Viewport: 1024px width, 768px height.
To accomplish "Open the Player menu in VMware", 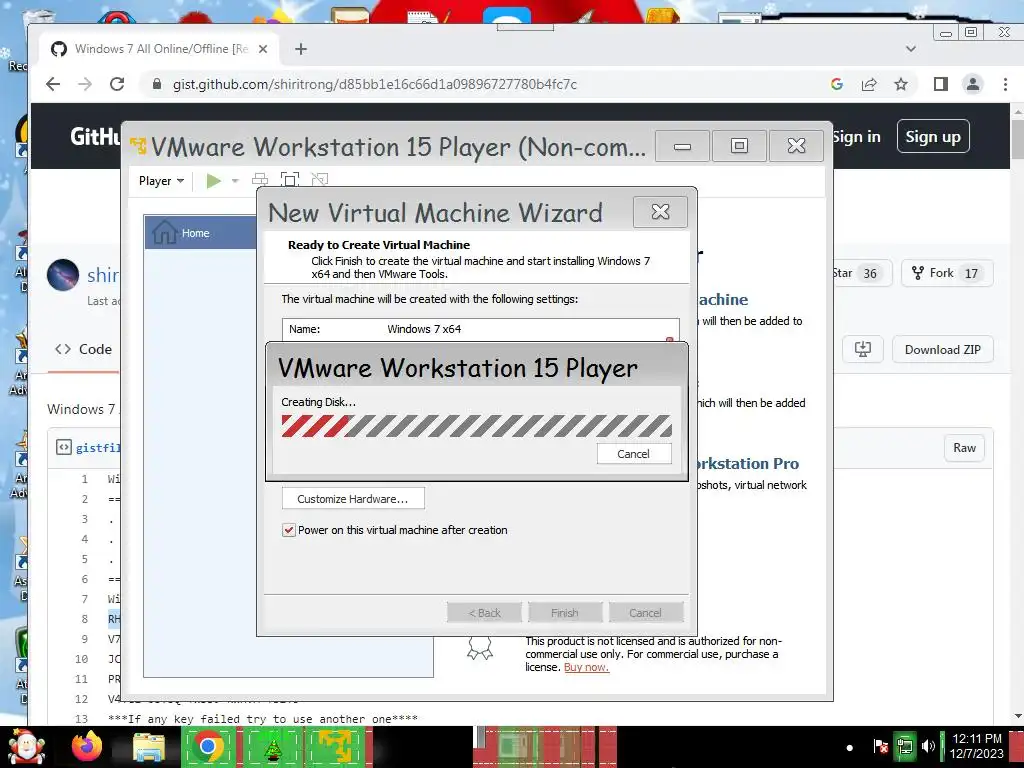I will 161,181.
